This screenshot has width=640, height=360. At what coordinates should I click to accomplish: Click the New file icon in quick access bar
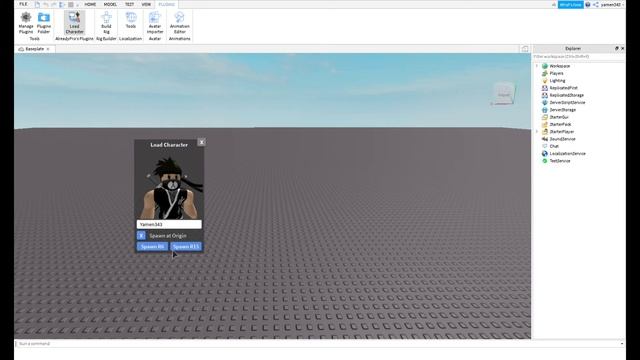tap(37, 4)
